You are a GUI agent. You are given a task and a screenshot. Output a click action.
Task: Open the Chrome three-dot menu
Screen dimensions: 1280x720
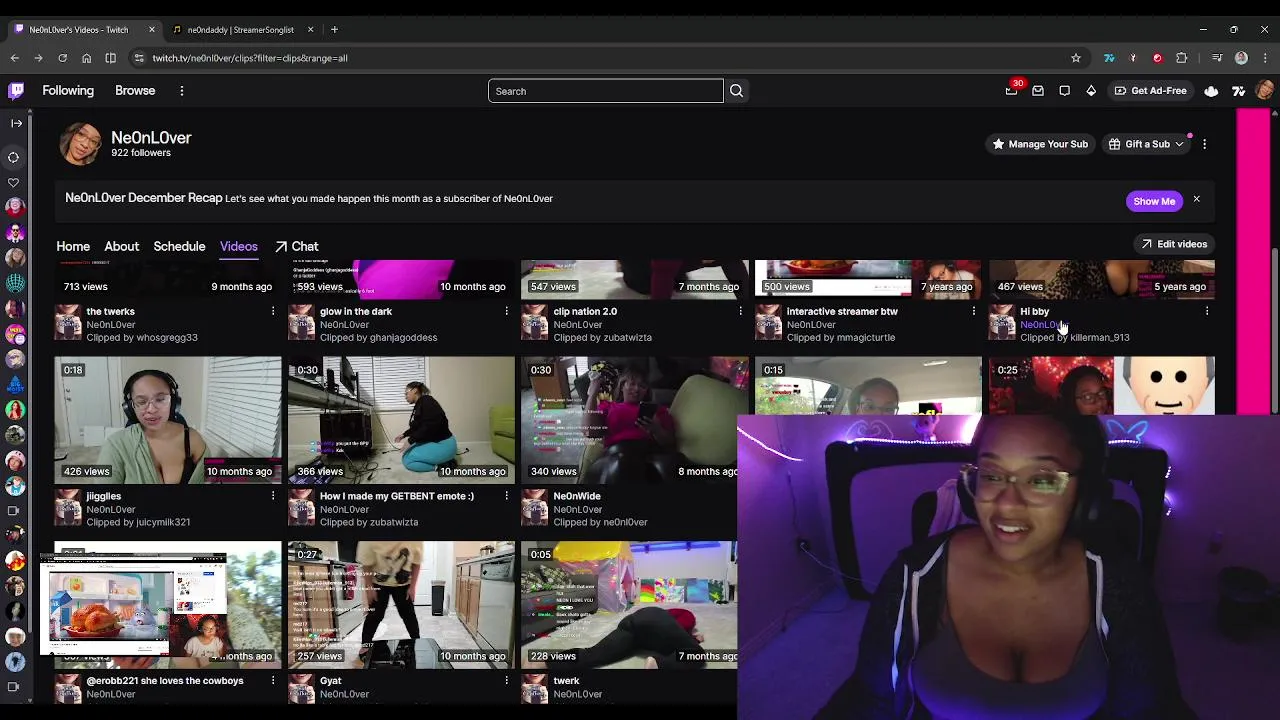click(x=1264, y=58)
